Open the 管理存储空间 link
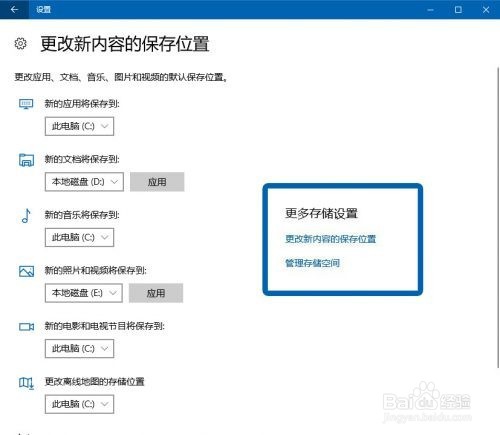This screenshot has height=435, width=500. coord(312,263)
